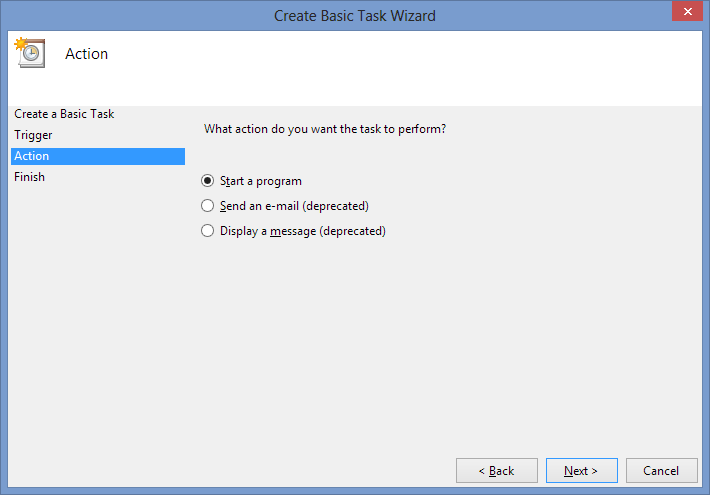
Task: Choose the Send an e-mail radio button
Action: 208,206
